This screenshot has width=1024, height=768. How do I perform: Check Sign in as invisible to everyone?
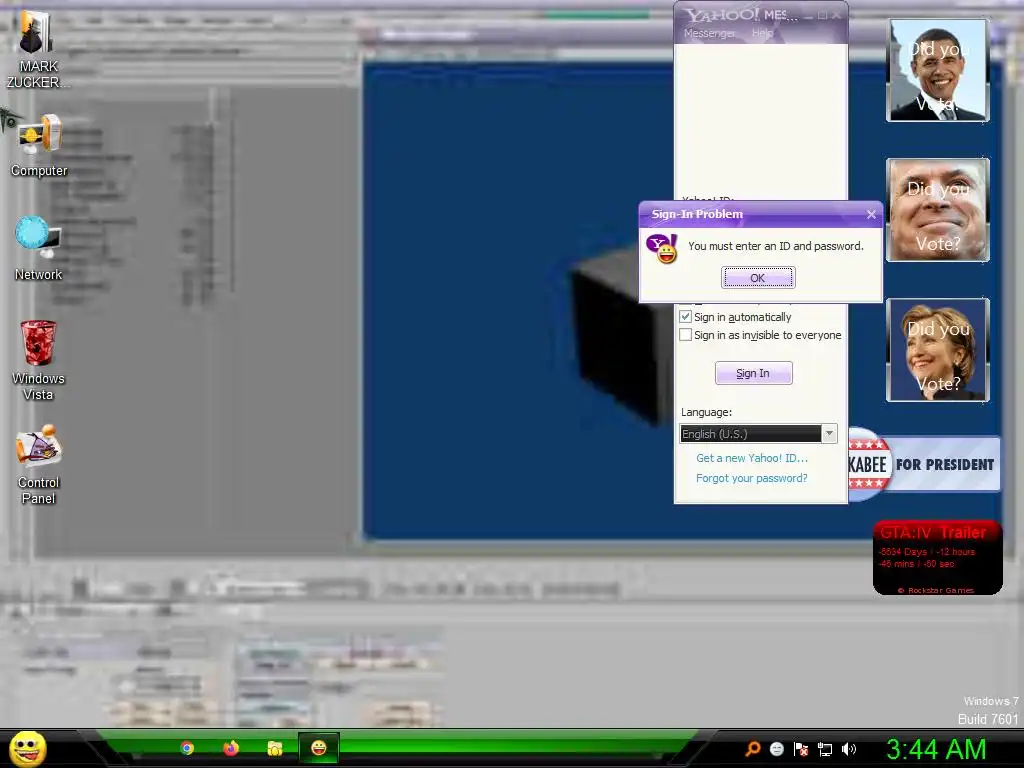[686, 335]
